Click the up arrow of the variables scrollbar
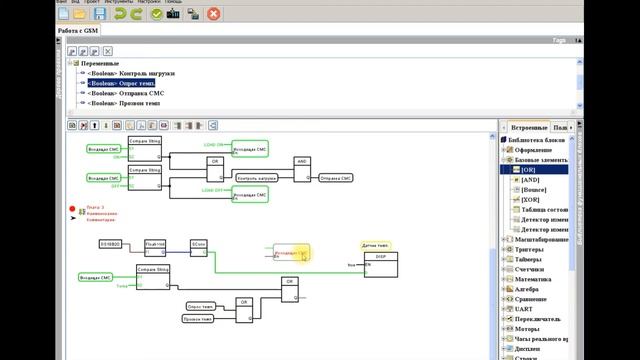 (579, 62)
